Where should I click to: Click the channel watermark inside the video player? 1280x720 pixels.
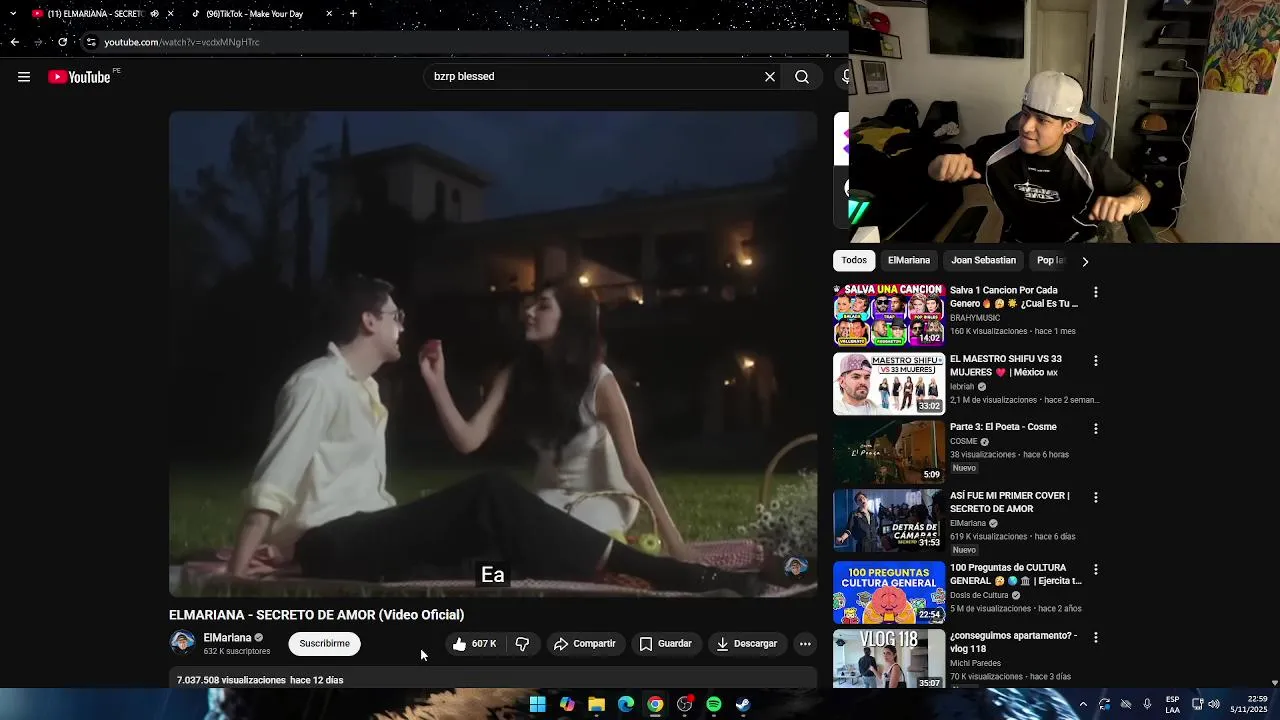pos(796,567)
